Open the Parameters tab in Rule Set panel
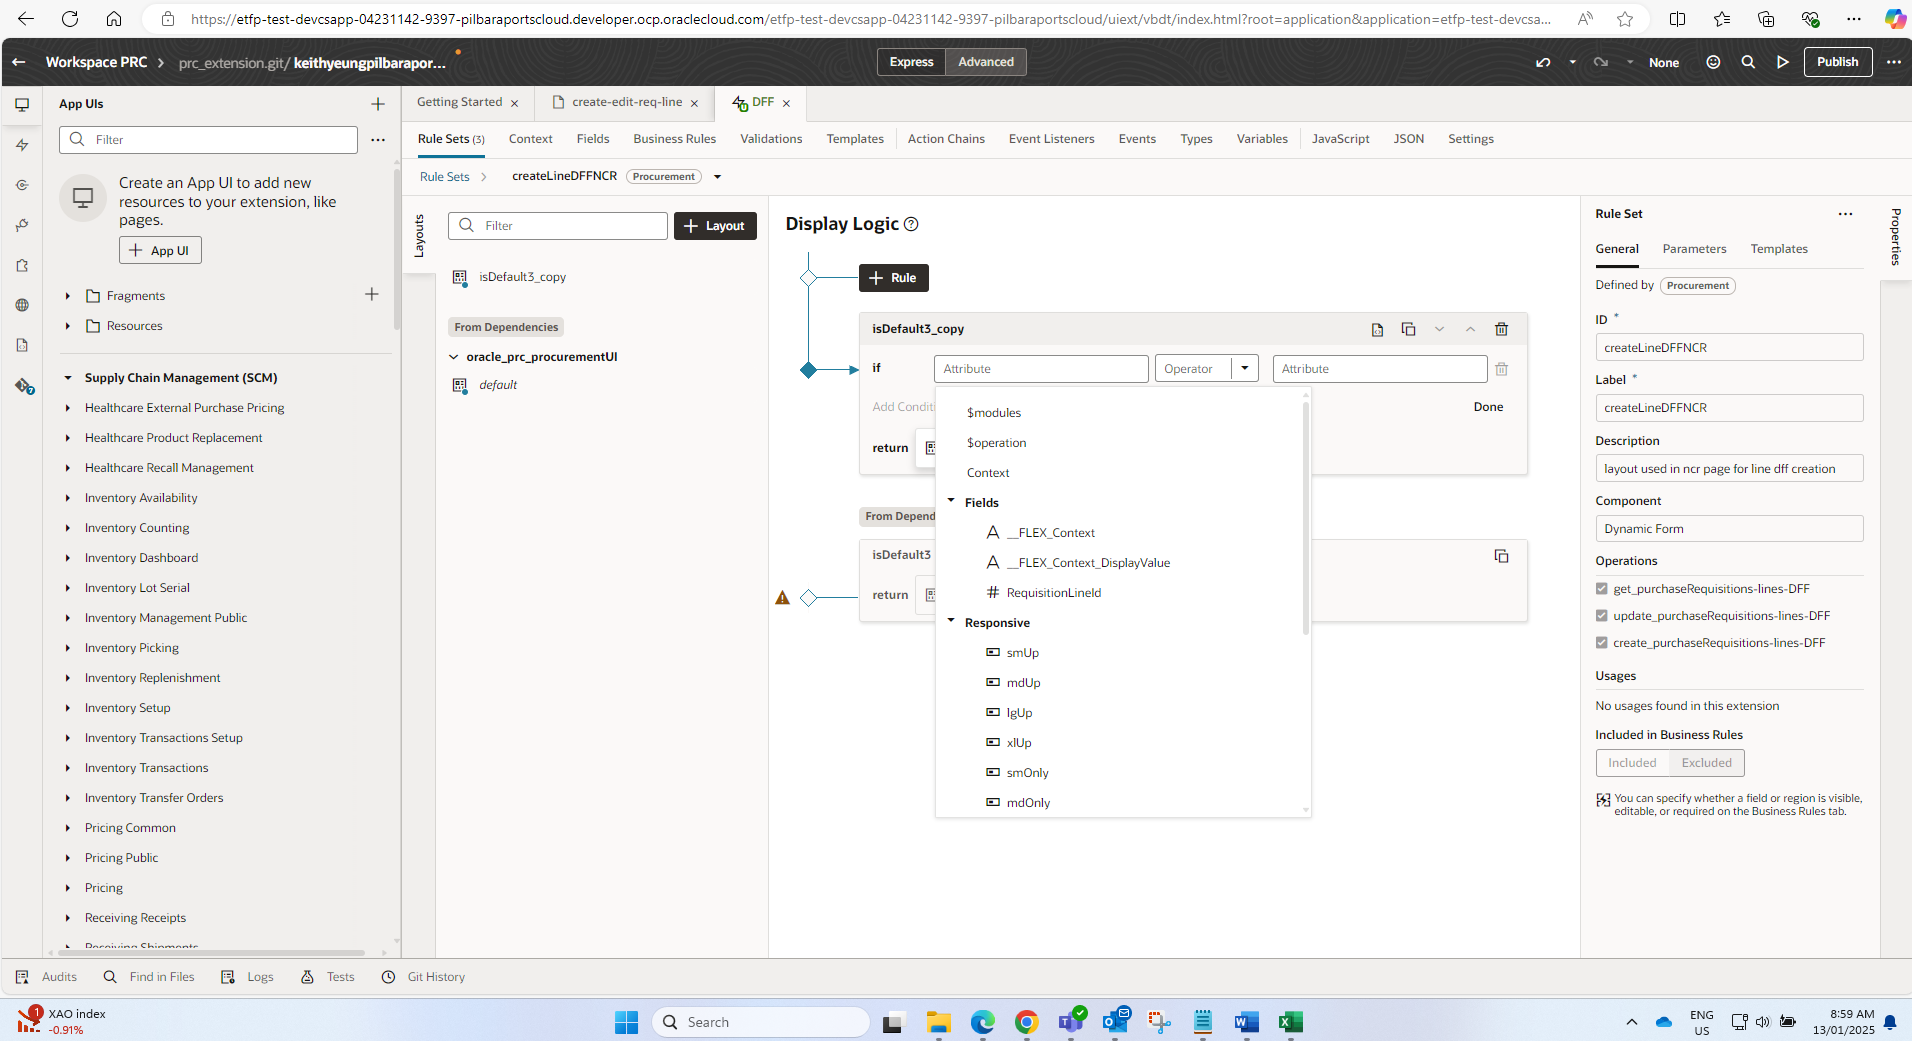 [x=1694, y=249]
